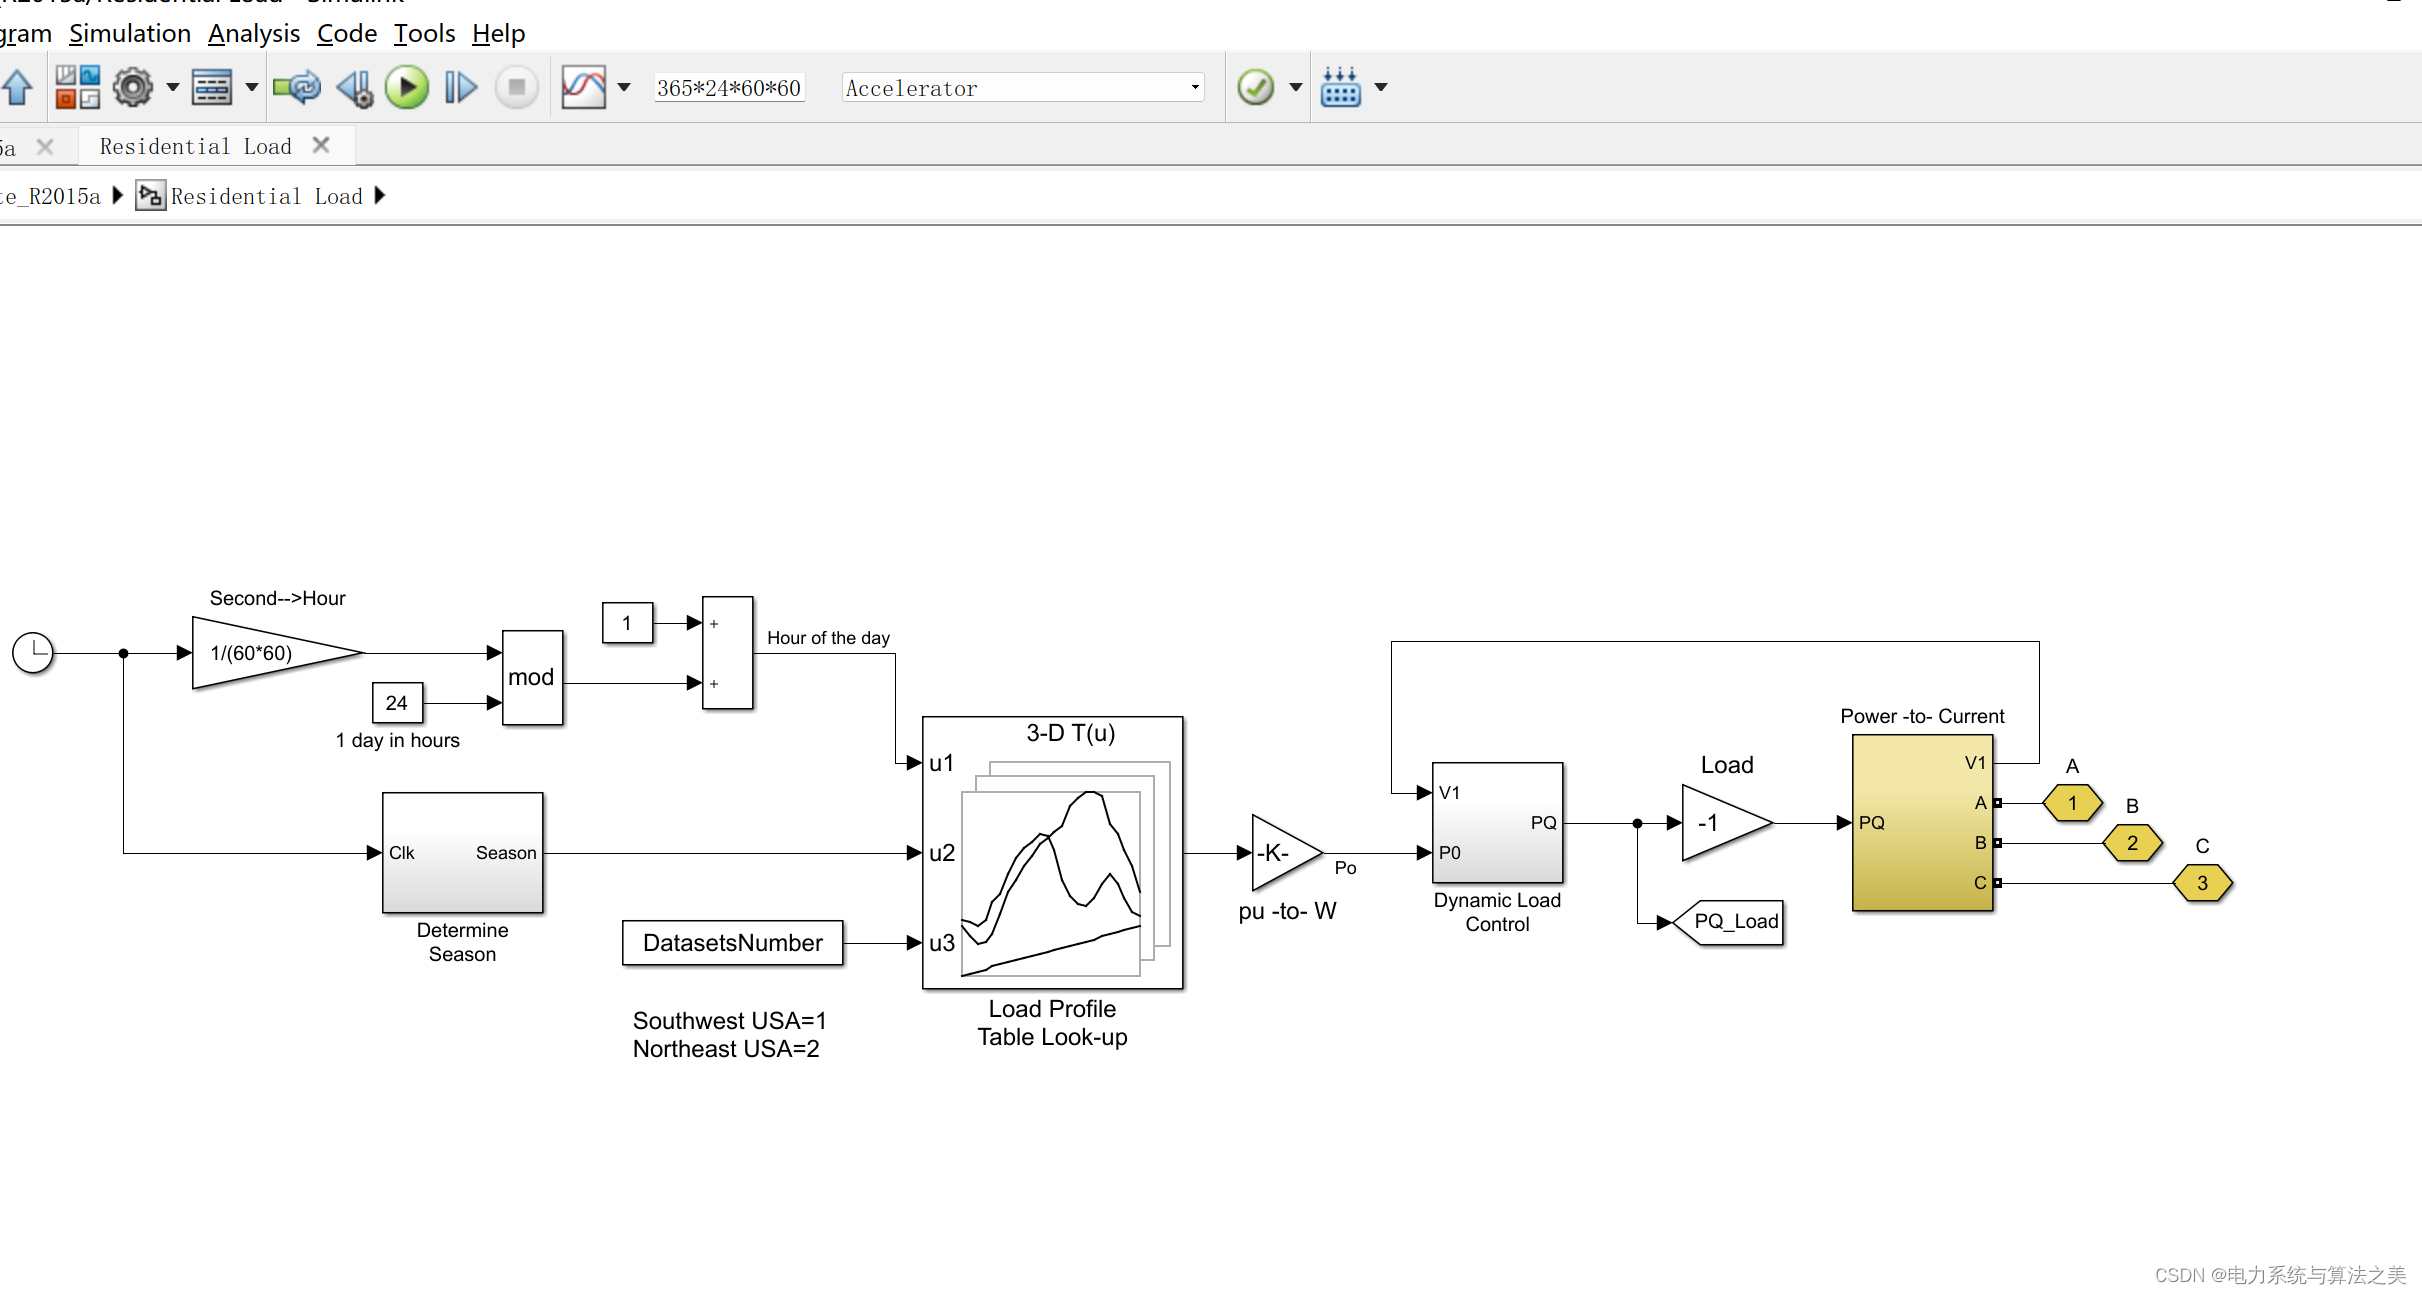
Task: Click the Build Model icon
Action: pyautogui.click(x=1340, y=88)
